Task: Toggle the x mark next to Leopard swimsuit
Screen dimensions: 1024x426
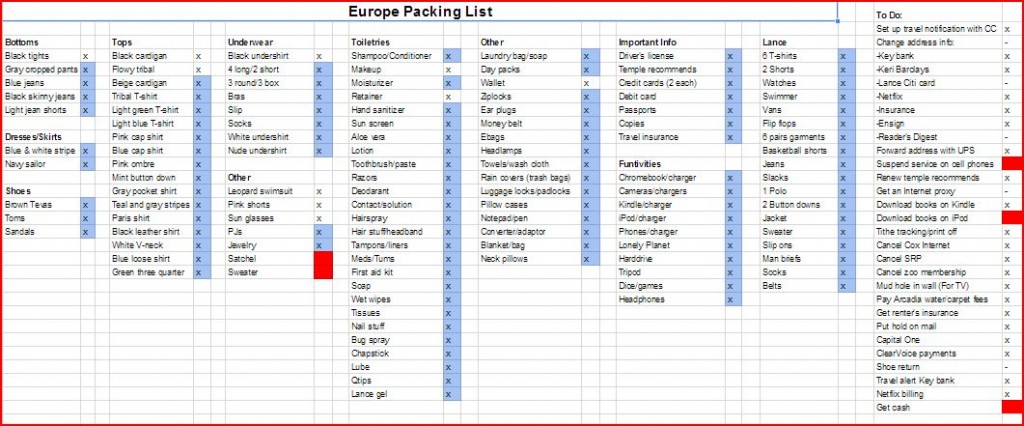Action: click(x=318, y=191)
